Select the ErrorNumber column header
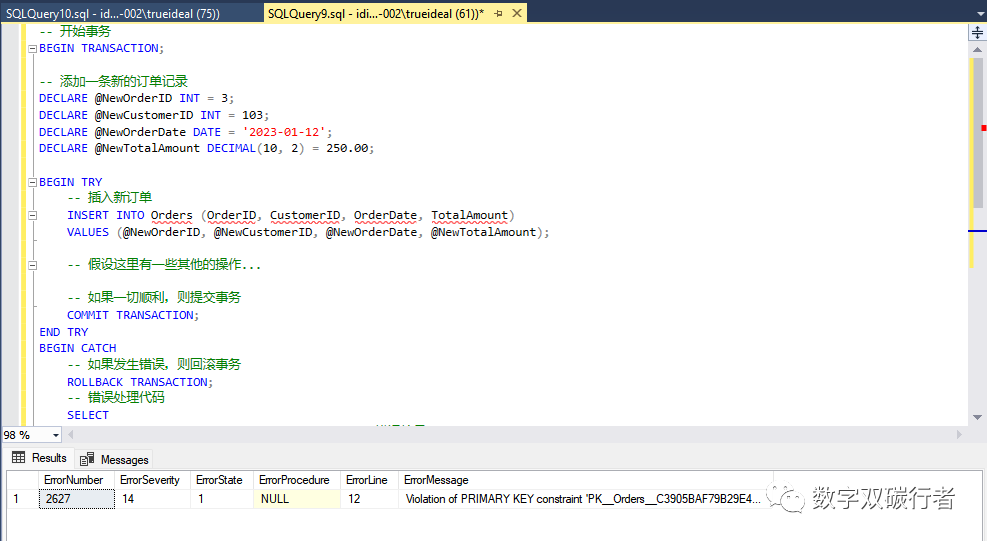 click(74, 480)
